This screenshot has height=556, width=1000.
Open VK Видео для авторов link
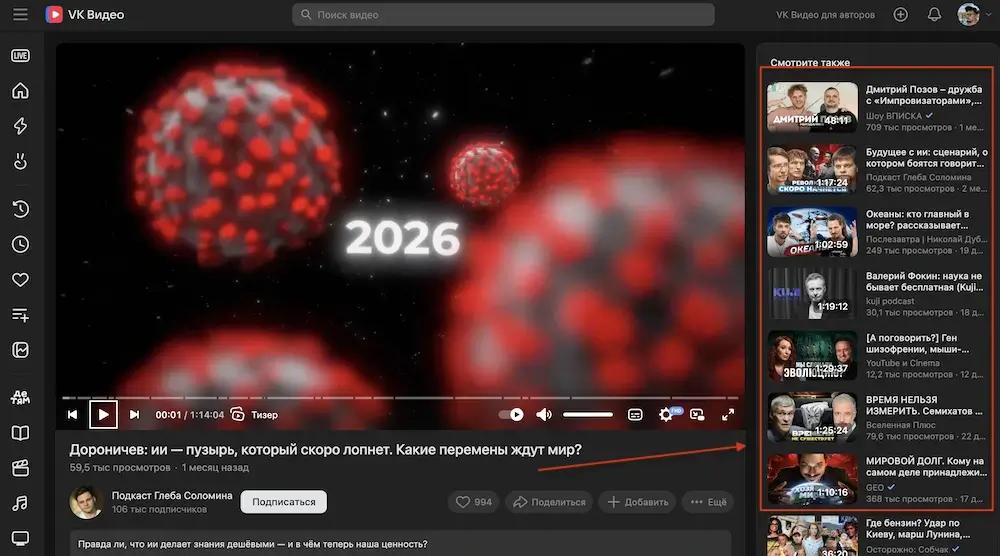(x=825, y=15)
